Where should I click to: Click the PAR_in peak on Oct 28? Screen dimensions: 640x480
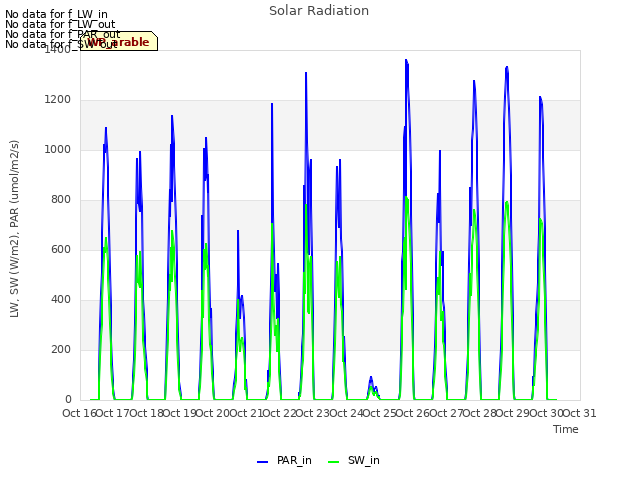(x=507, y=67)
